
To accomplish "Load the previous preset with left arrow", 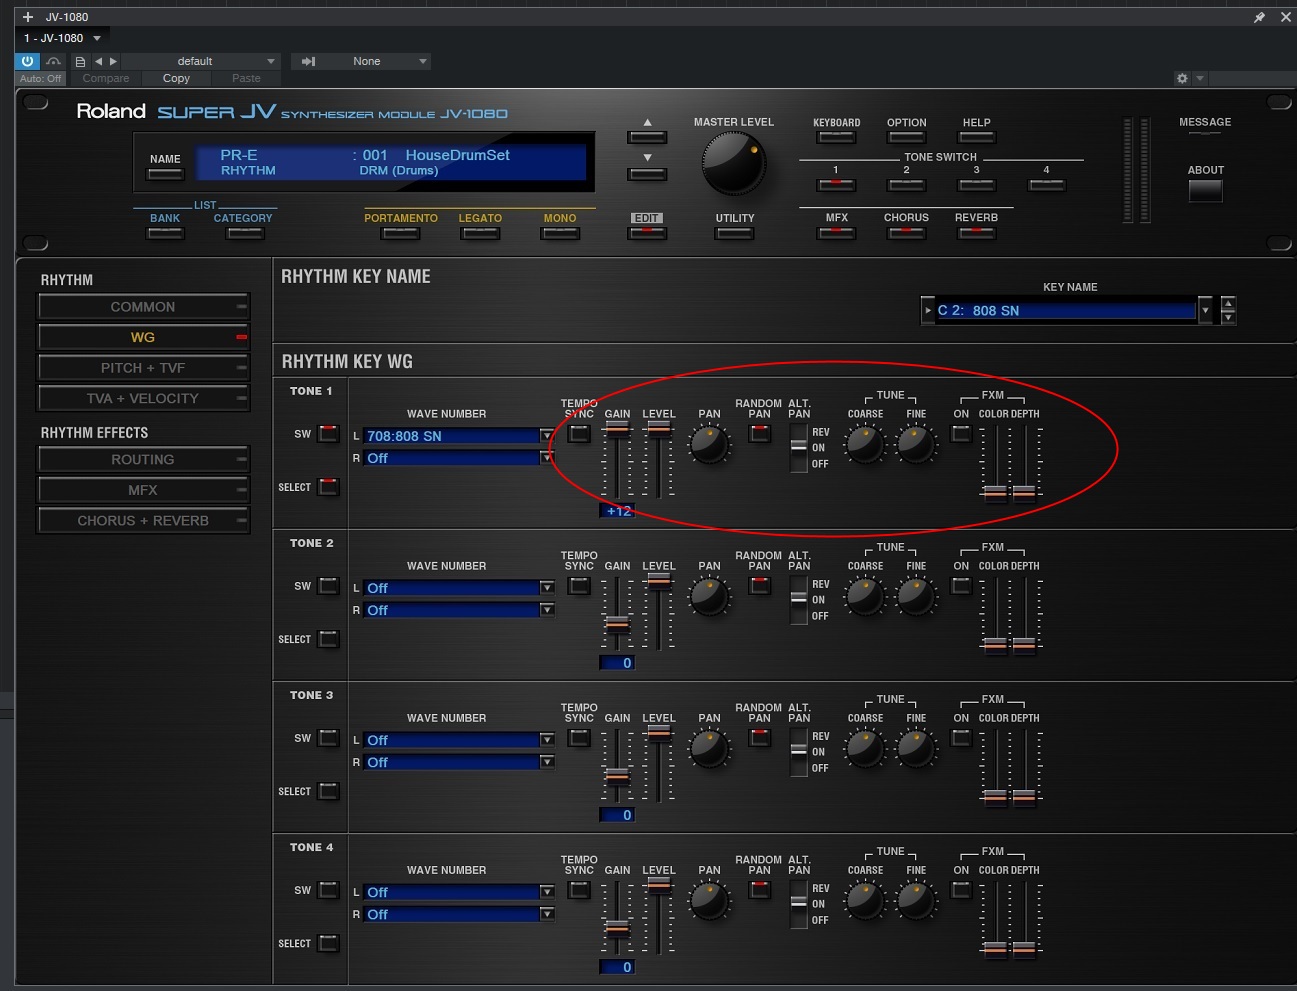I will [98, 61].
